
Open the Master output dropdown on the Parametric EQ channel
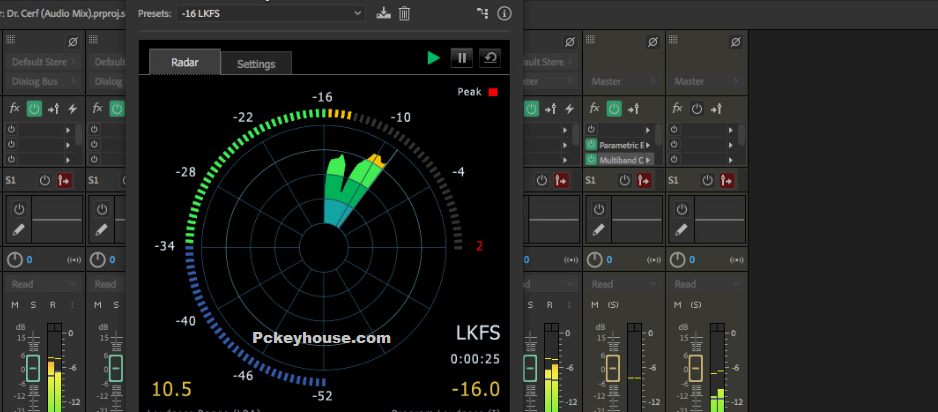(623, 81)
